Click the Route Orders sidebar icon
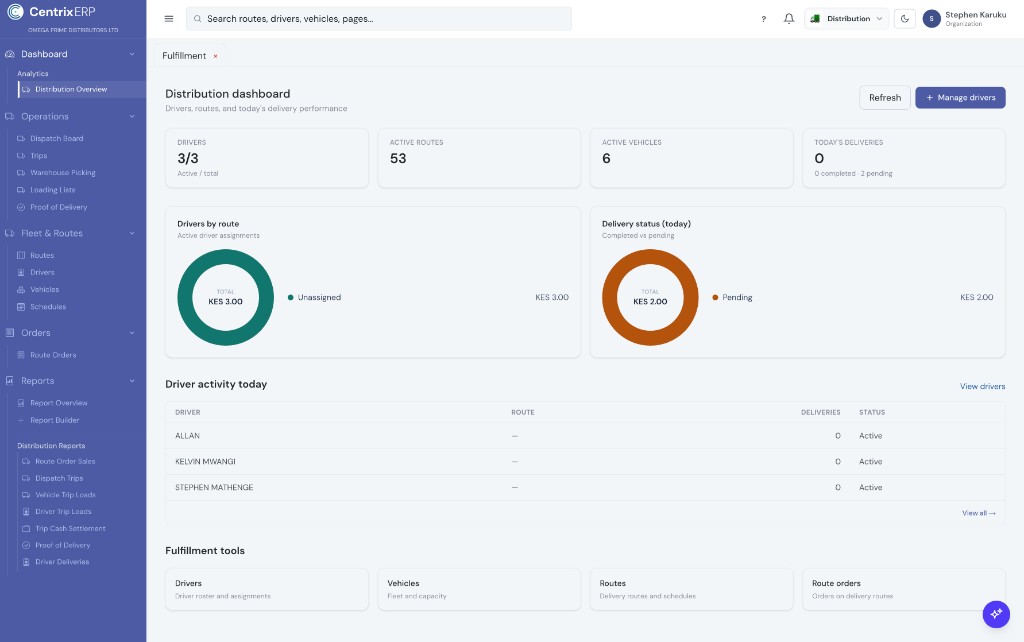 pyautogui.click(x=21, y=355)
